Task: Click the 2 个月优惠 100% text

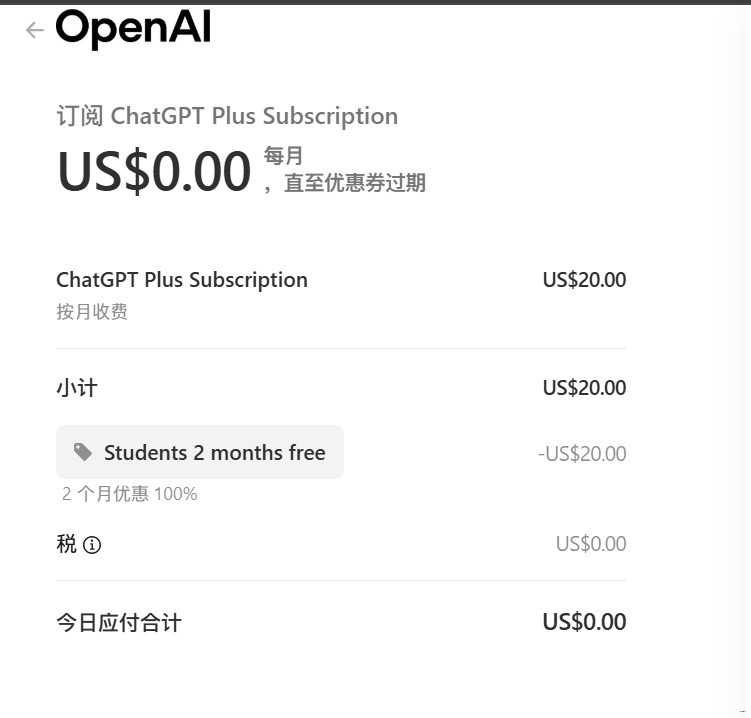Action: click(x=130, y=494)
